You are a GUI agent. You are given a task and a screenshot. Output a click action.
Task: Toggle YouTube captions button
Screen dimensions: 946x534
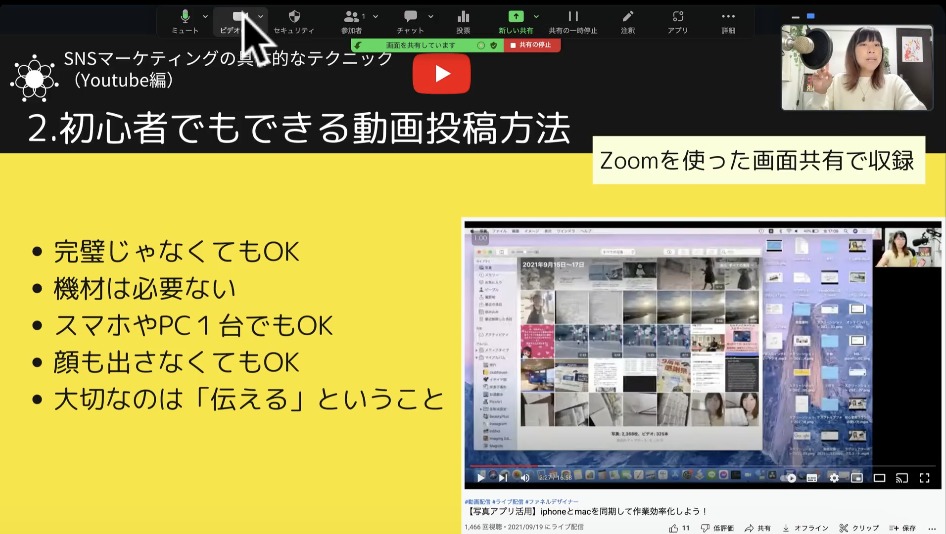click(812, 478)
